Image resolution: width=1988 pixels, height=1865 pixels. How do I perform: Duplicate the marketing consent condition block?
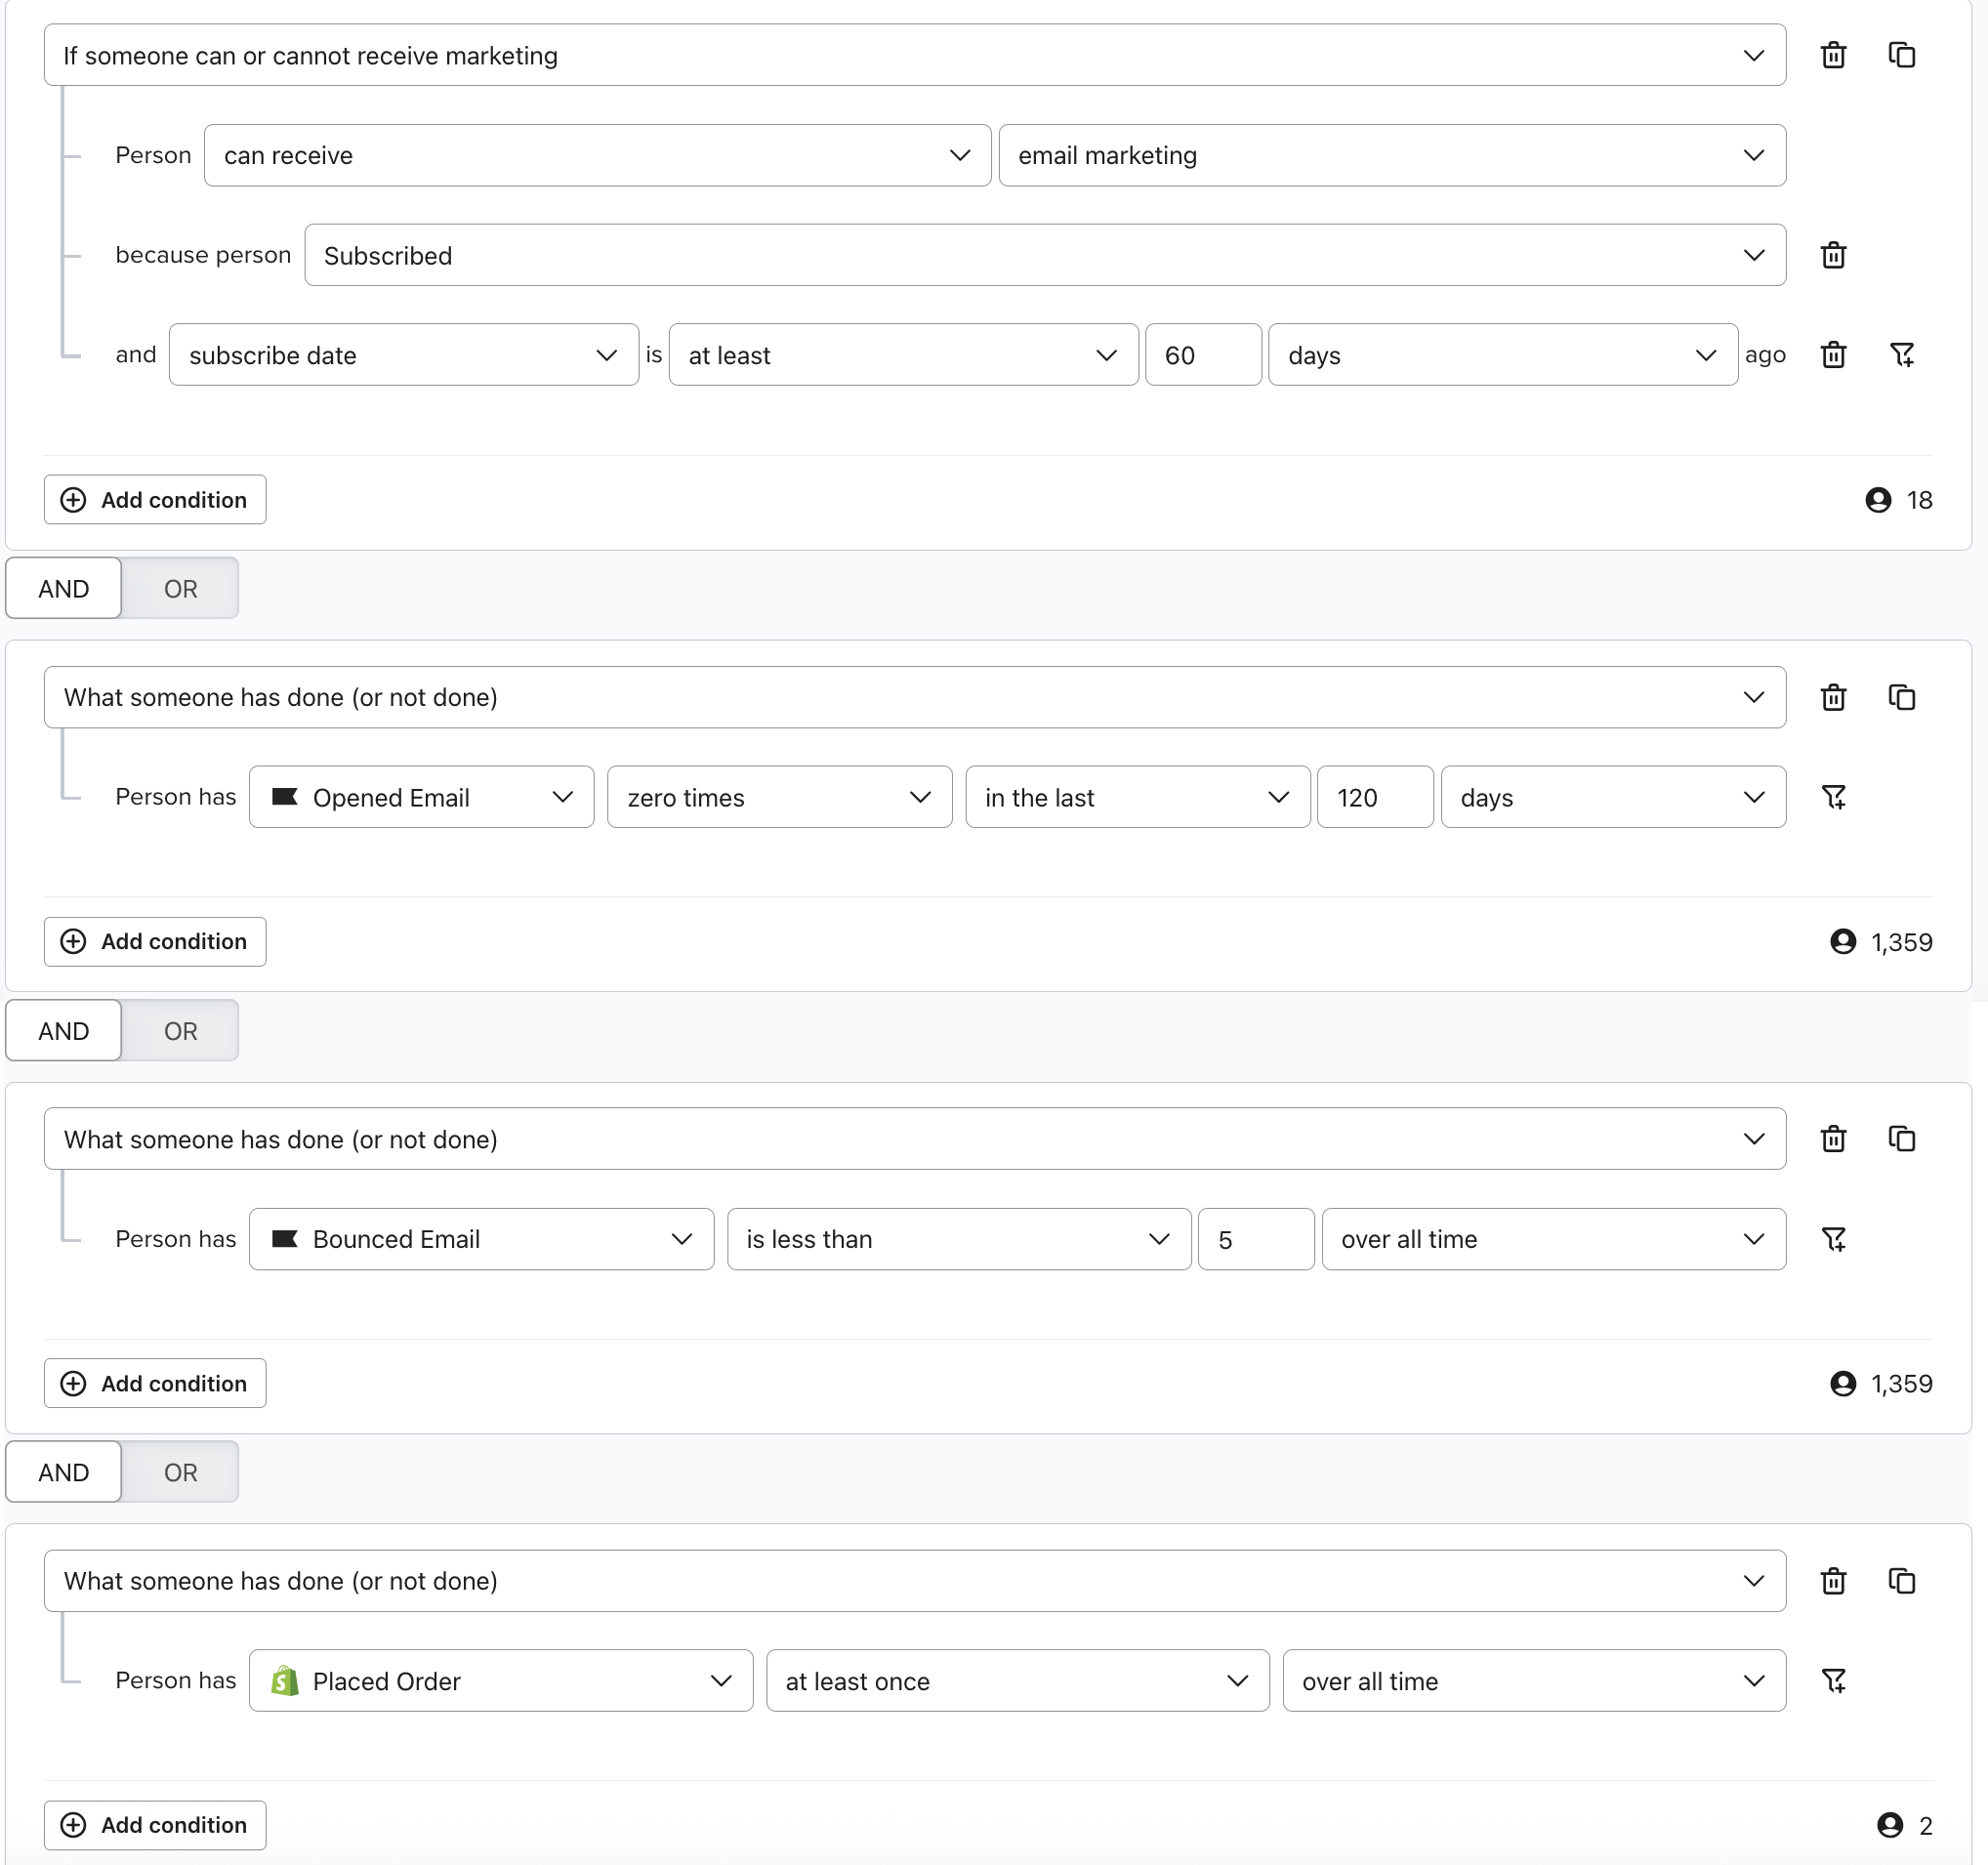click(x=1900, y=55)
